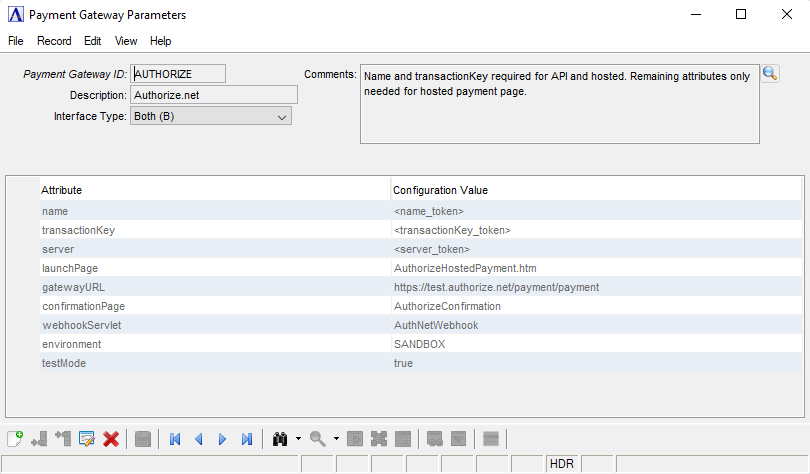Screen dimensions: 810x474
Task: Select the 'transactionKey' attribute cell
Action: [215, 230]
